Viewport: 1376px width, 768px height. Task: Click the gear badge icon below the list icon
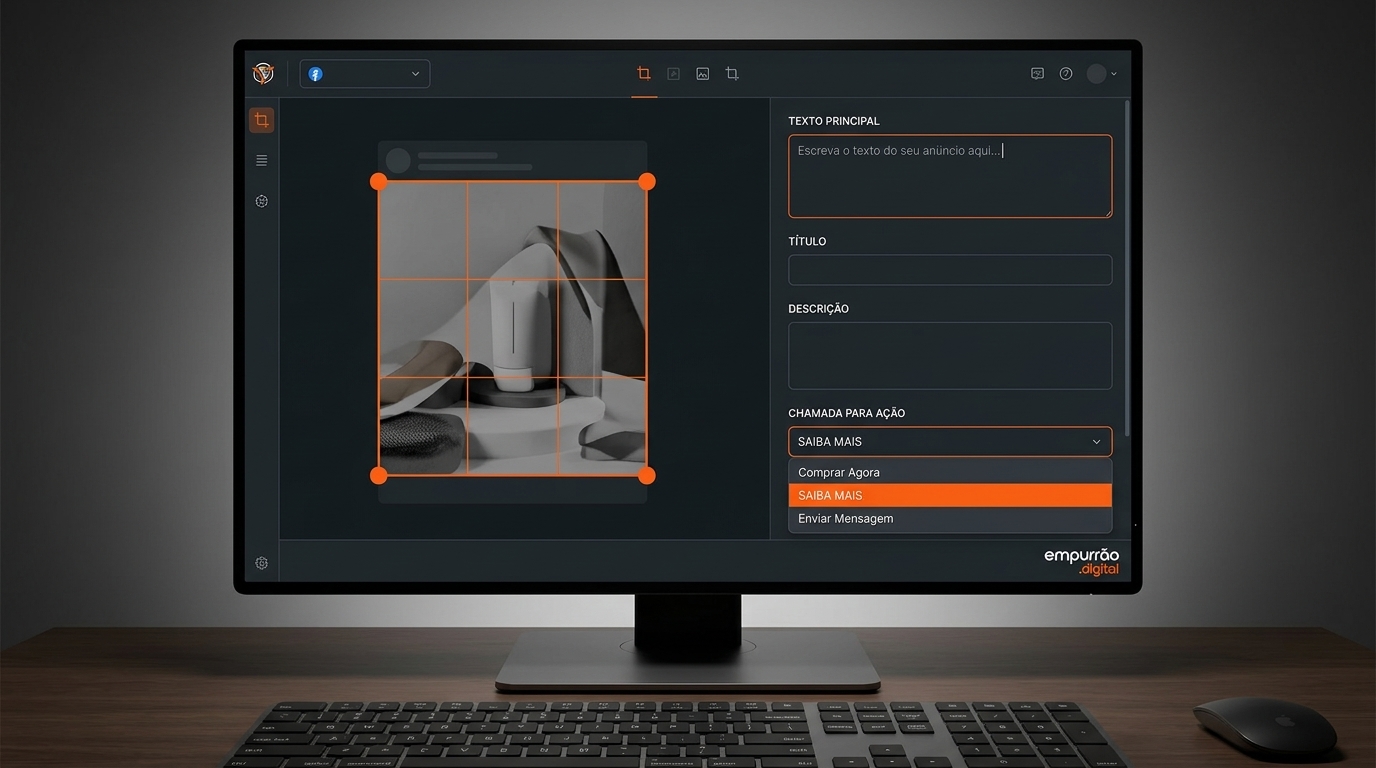click(262, 201)
